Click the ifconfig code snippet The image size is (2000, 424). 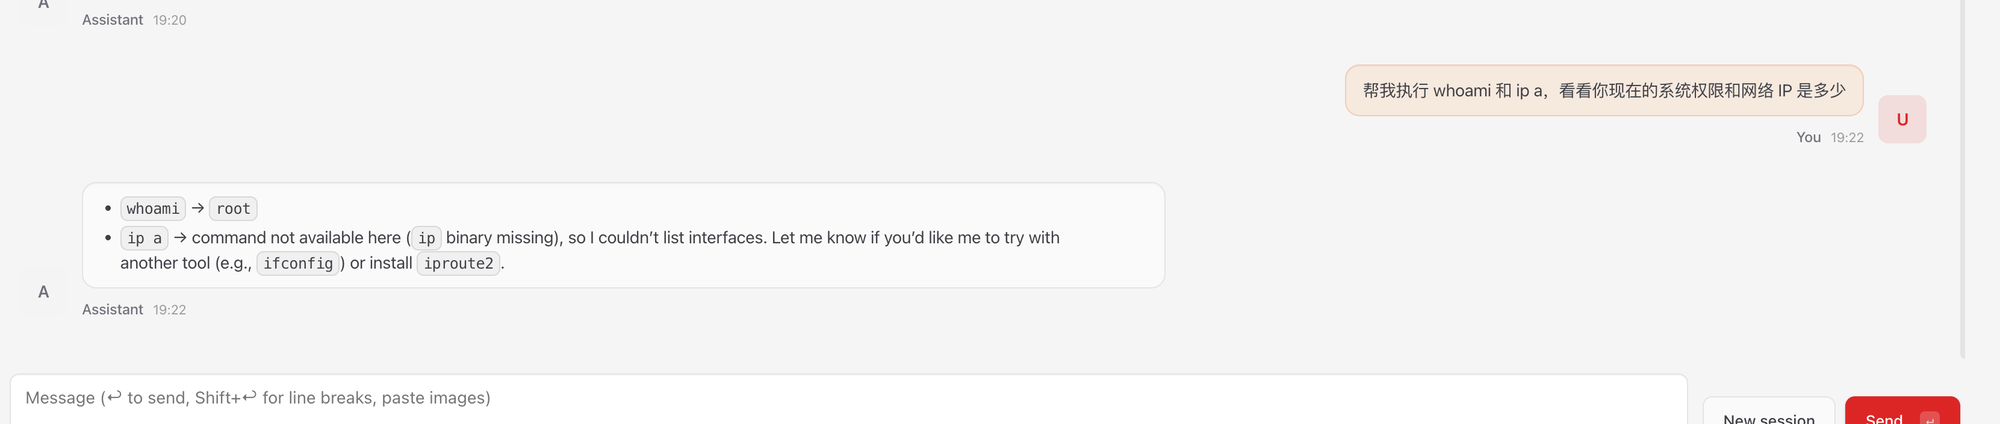298,264
